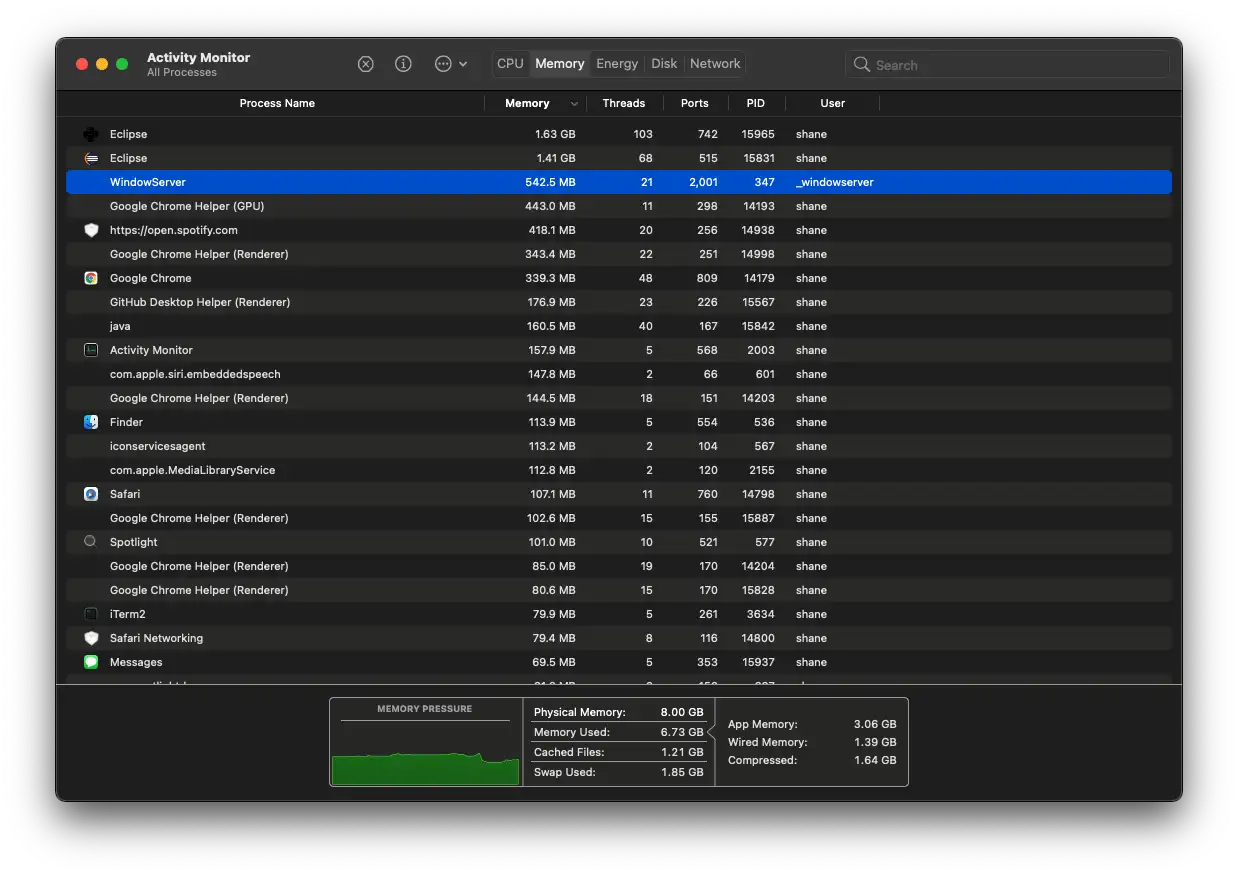This screenshot has height=875, width=1238.
Task: Click the Memory Used 6.73 GB value
Action: coord(682,732)
